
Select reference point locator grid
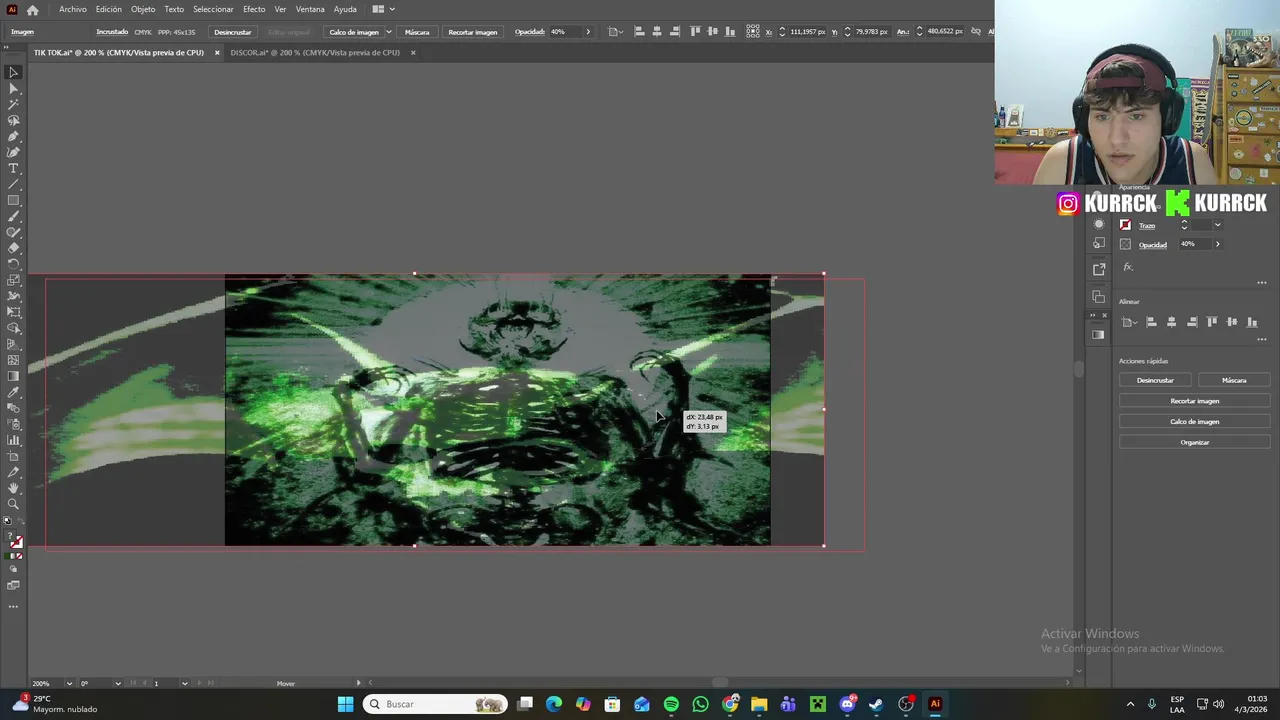click(x=755, y=32)
